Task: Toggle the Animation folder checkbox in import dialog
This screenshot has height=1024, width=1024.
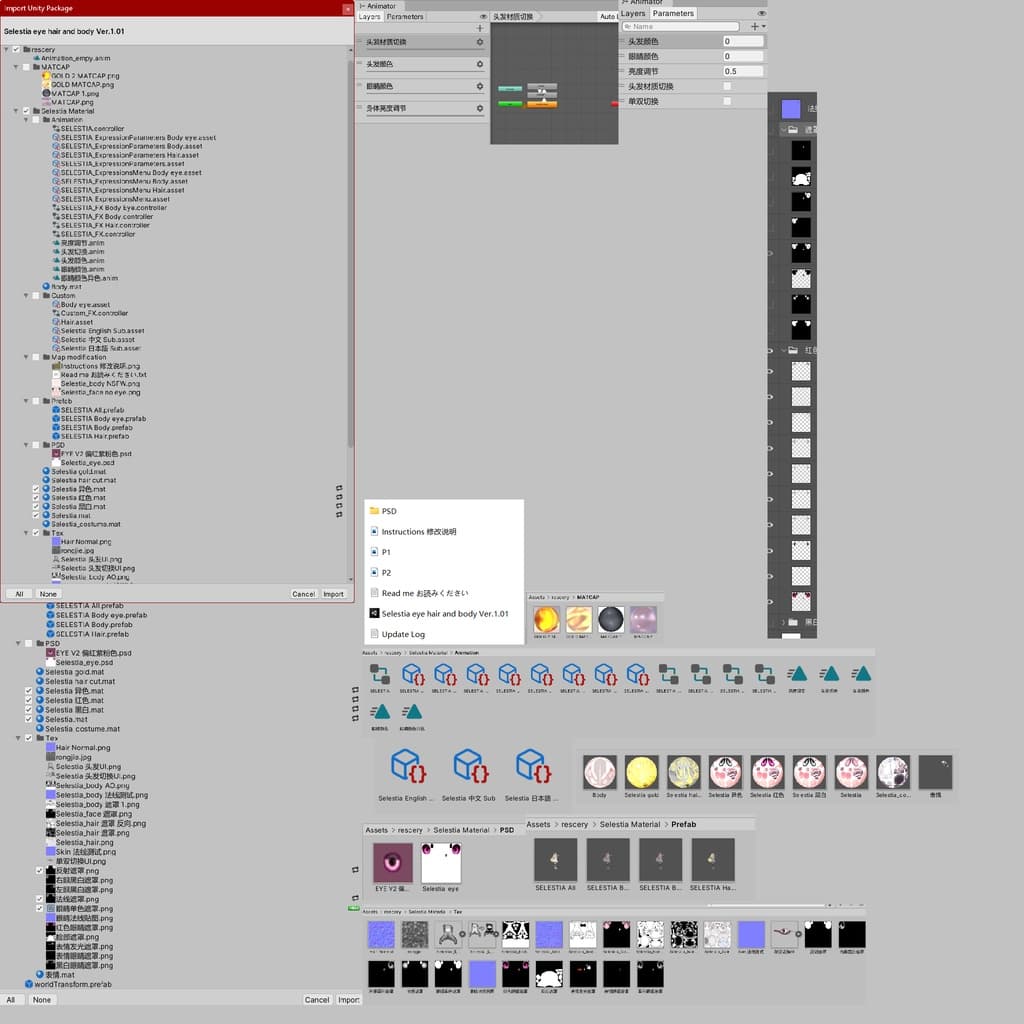Action: [x=36, y=120]
